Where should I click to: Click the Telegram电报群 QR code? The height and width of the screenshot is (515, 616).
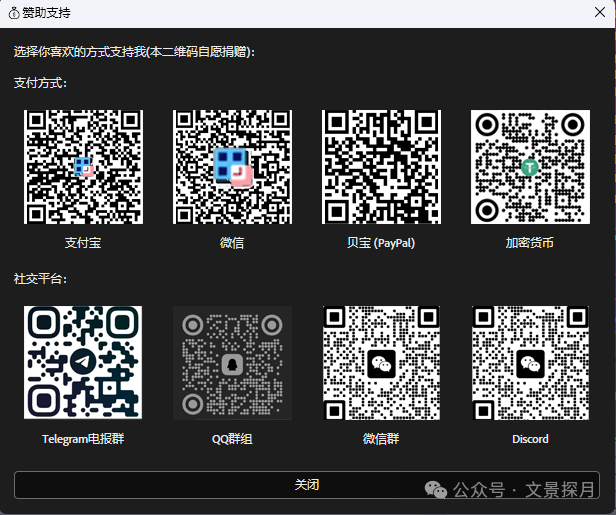[x=83, y=362]
